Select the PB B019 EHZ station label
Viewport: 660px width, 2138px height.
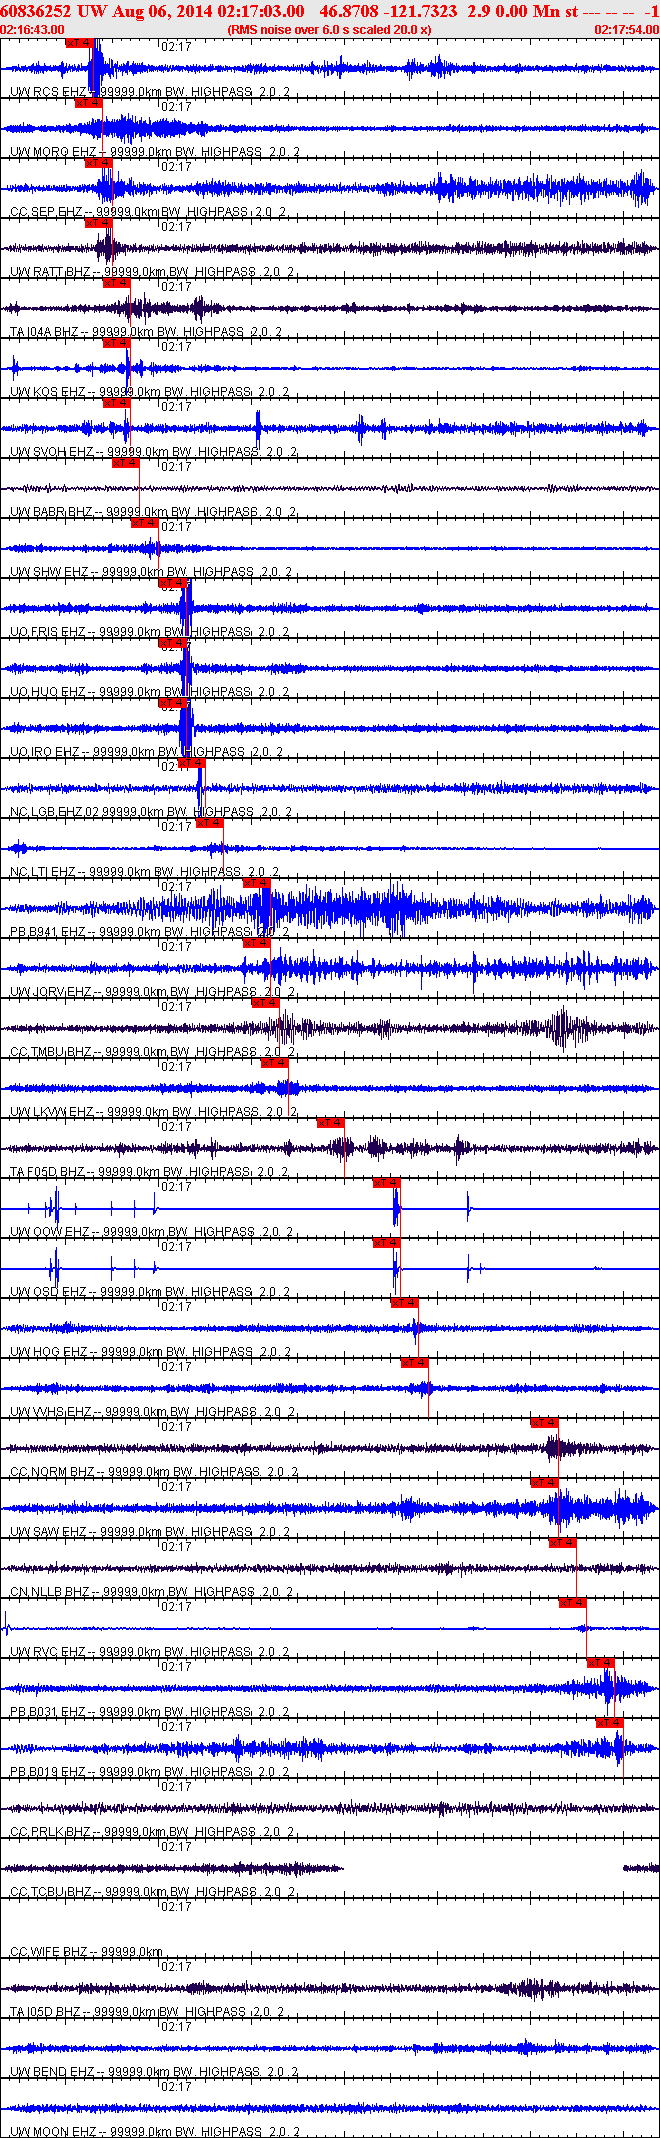pyautogui.click(x=48, y=1772)
